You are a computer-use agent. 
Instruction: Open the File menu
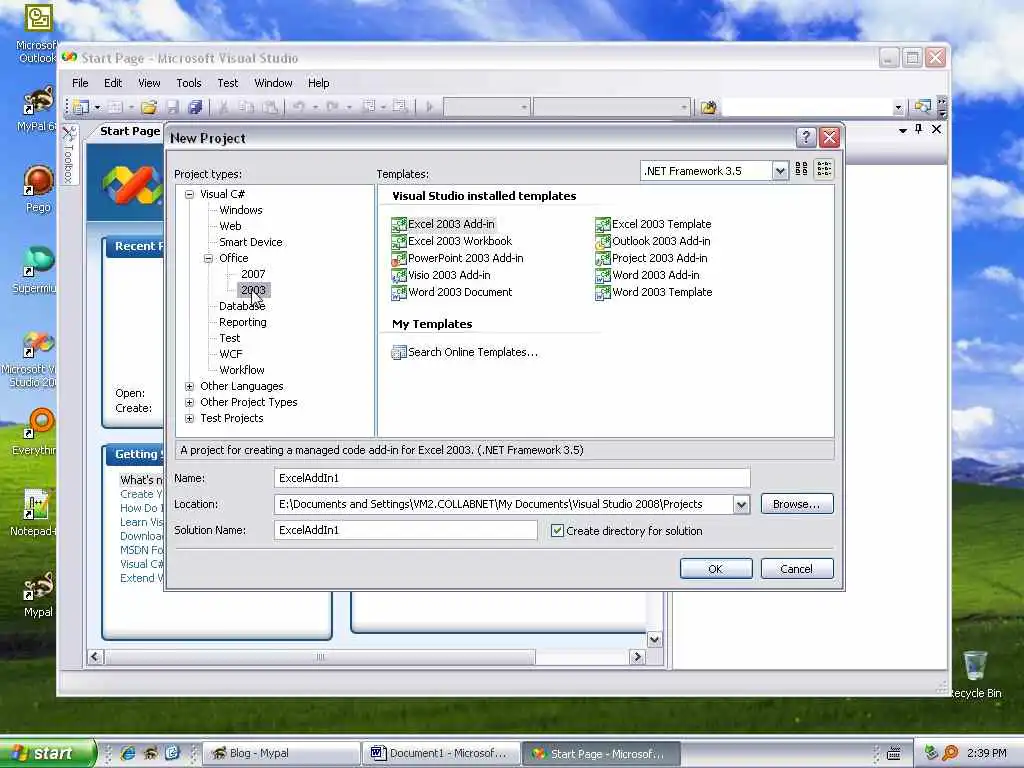tap(80, 83)
